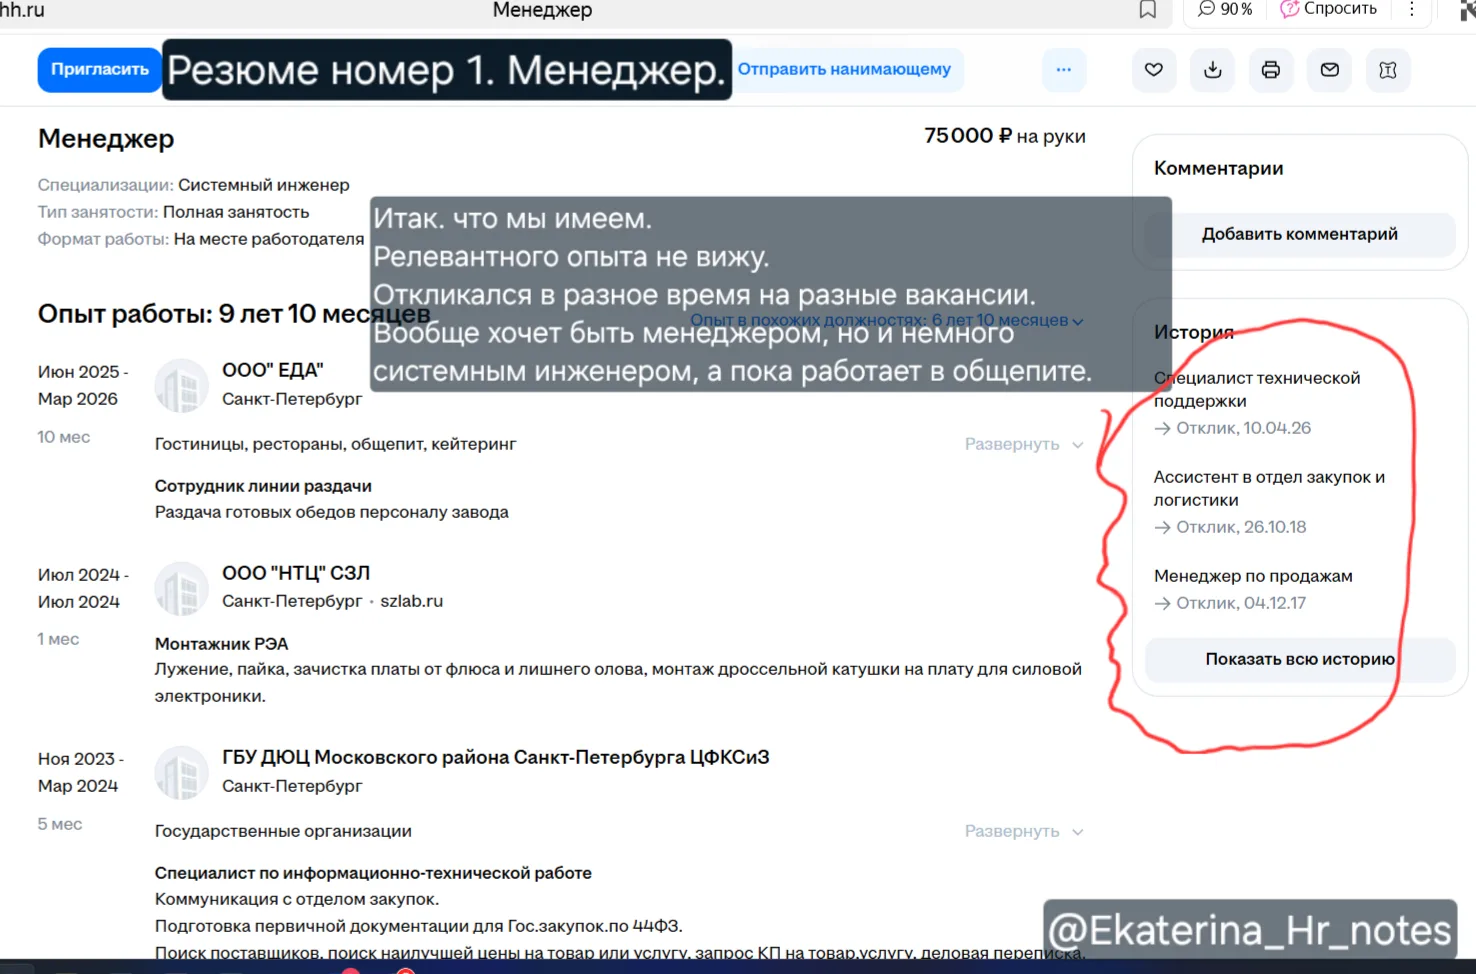The image size is (1476, 974).
Task: Click the Спросить assistant button
Action: 1329,9
